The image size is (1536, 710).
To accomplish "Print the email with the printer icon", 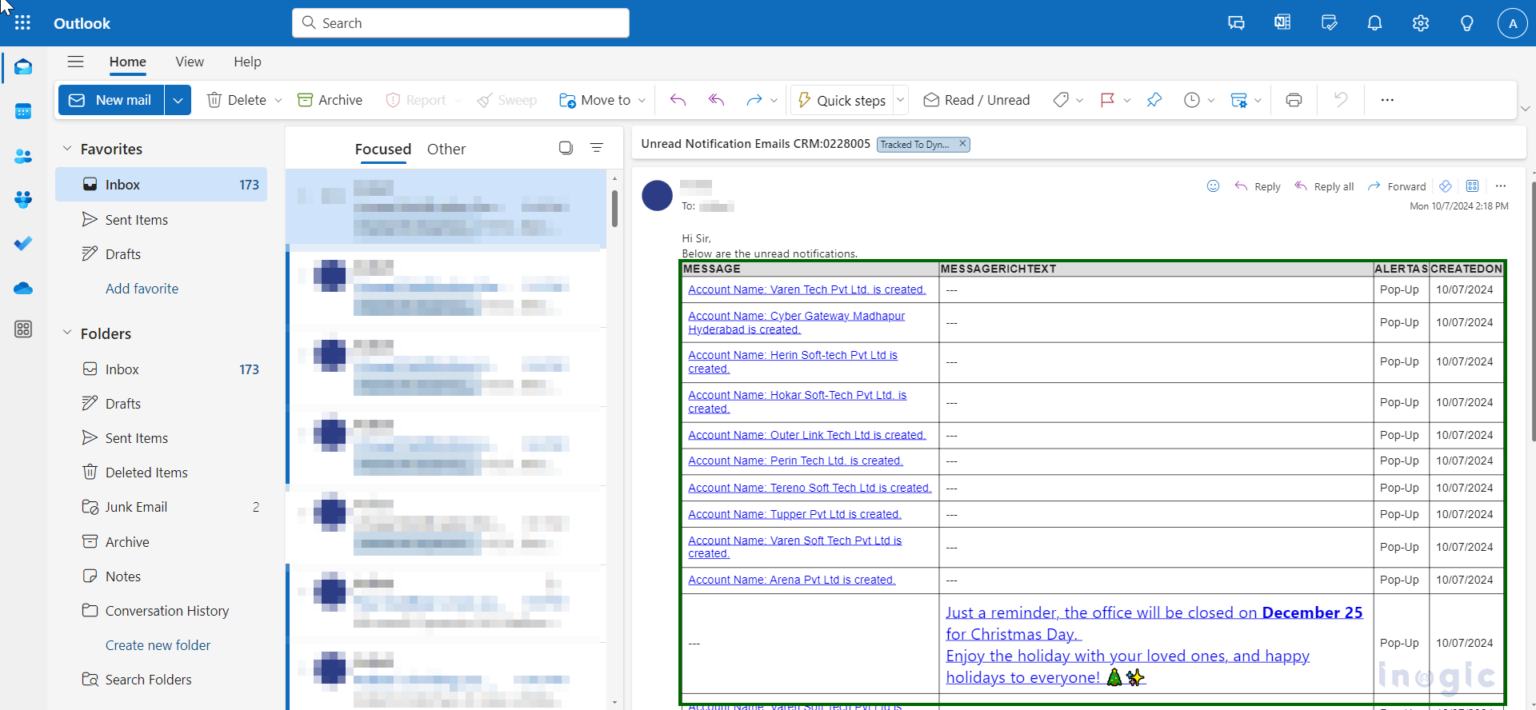I will coord(1293,99).
